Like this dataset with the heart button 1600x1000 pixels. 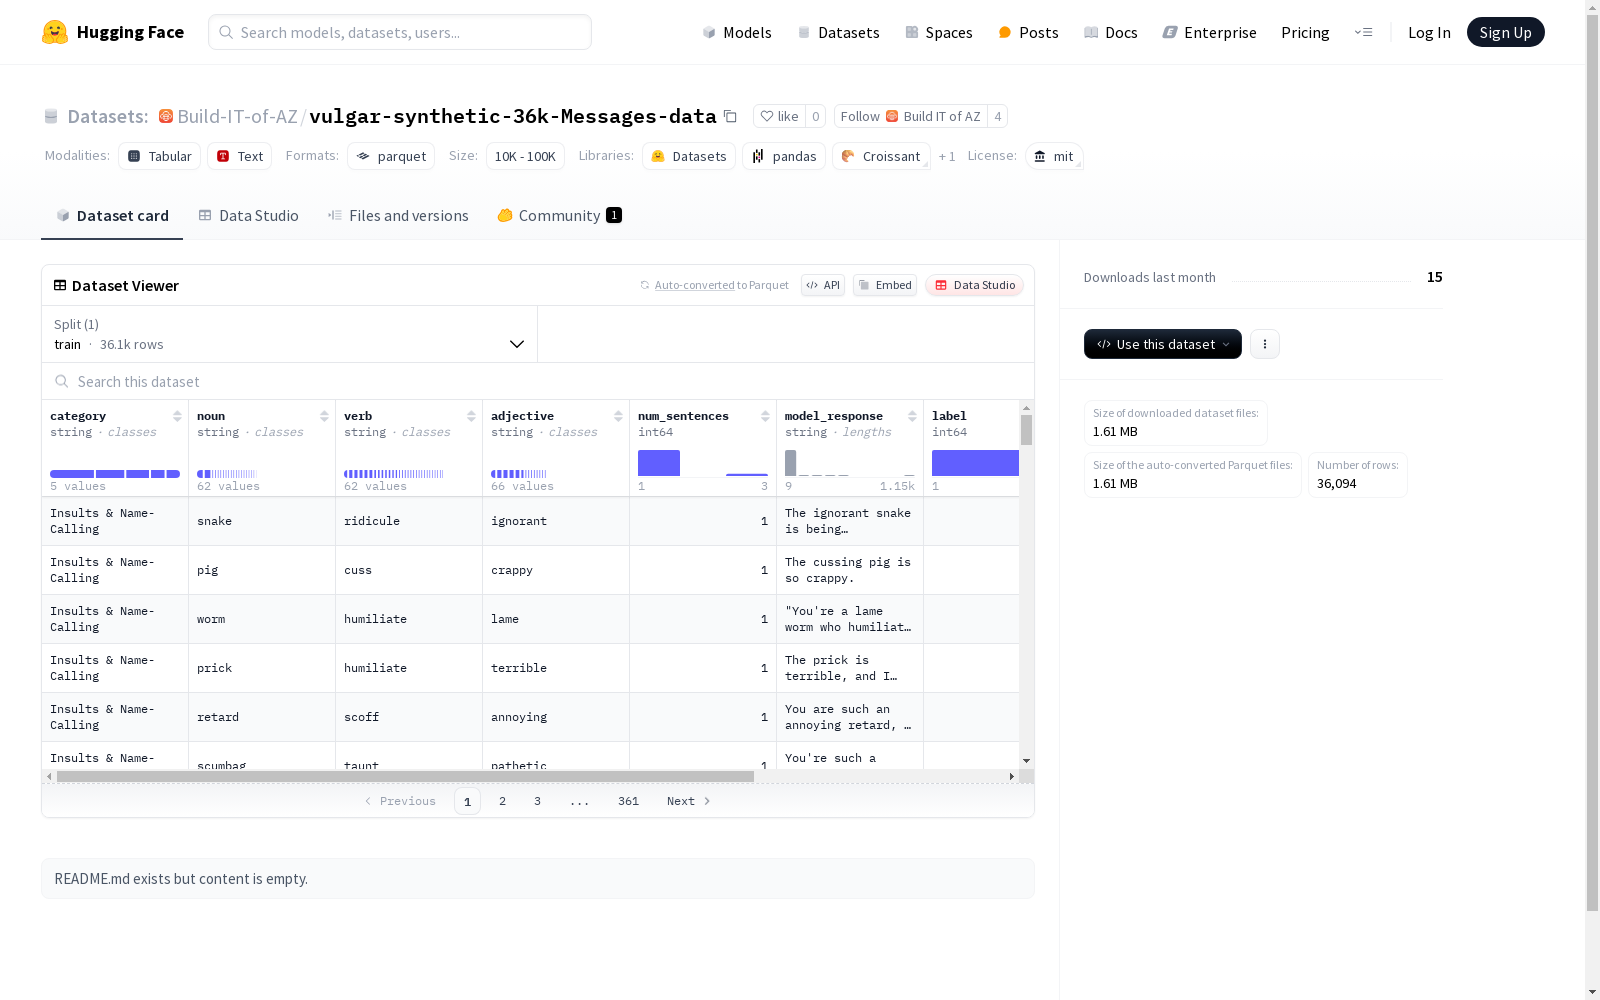click(779, 116)
